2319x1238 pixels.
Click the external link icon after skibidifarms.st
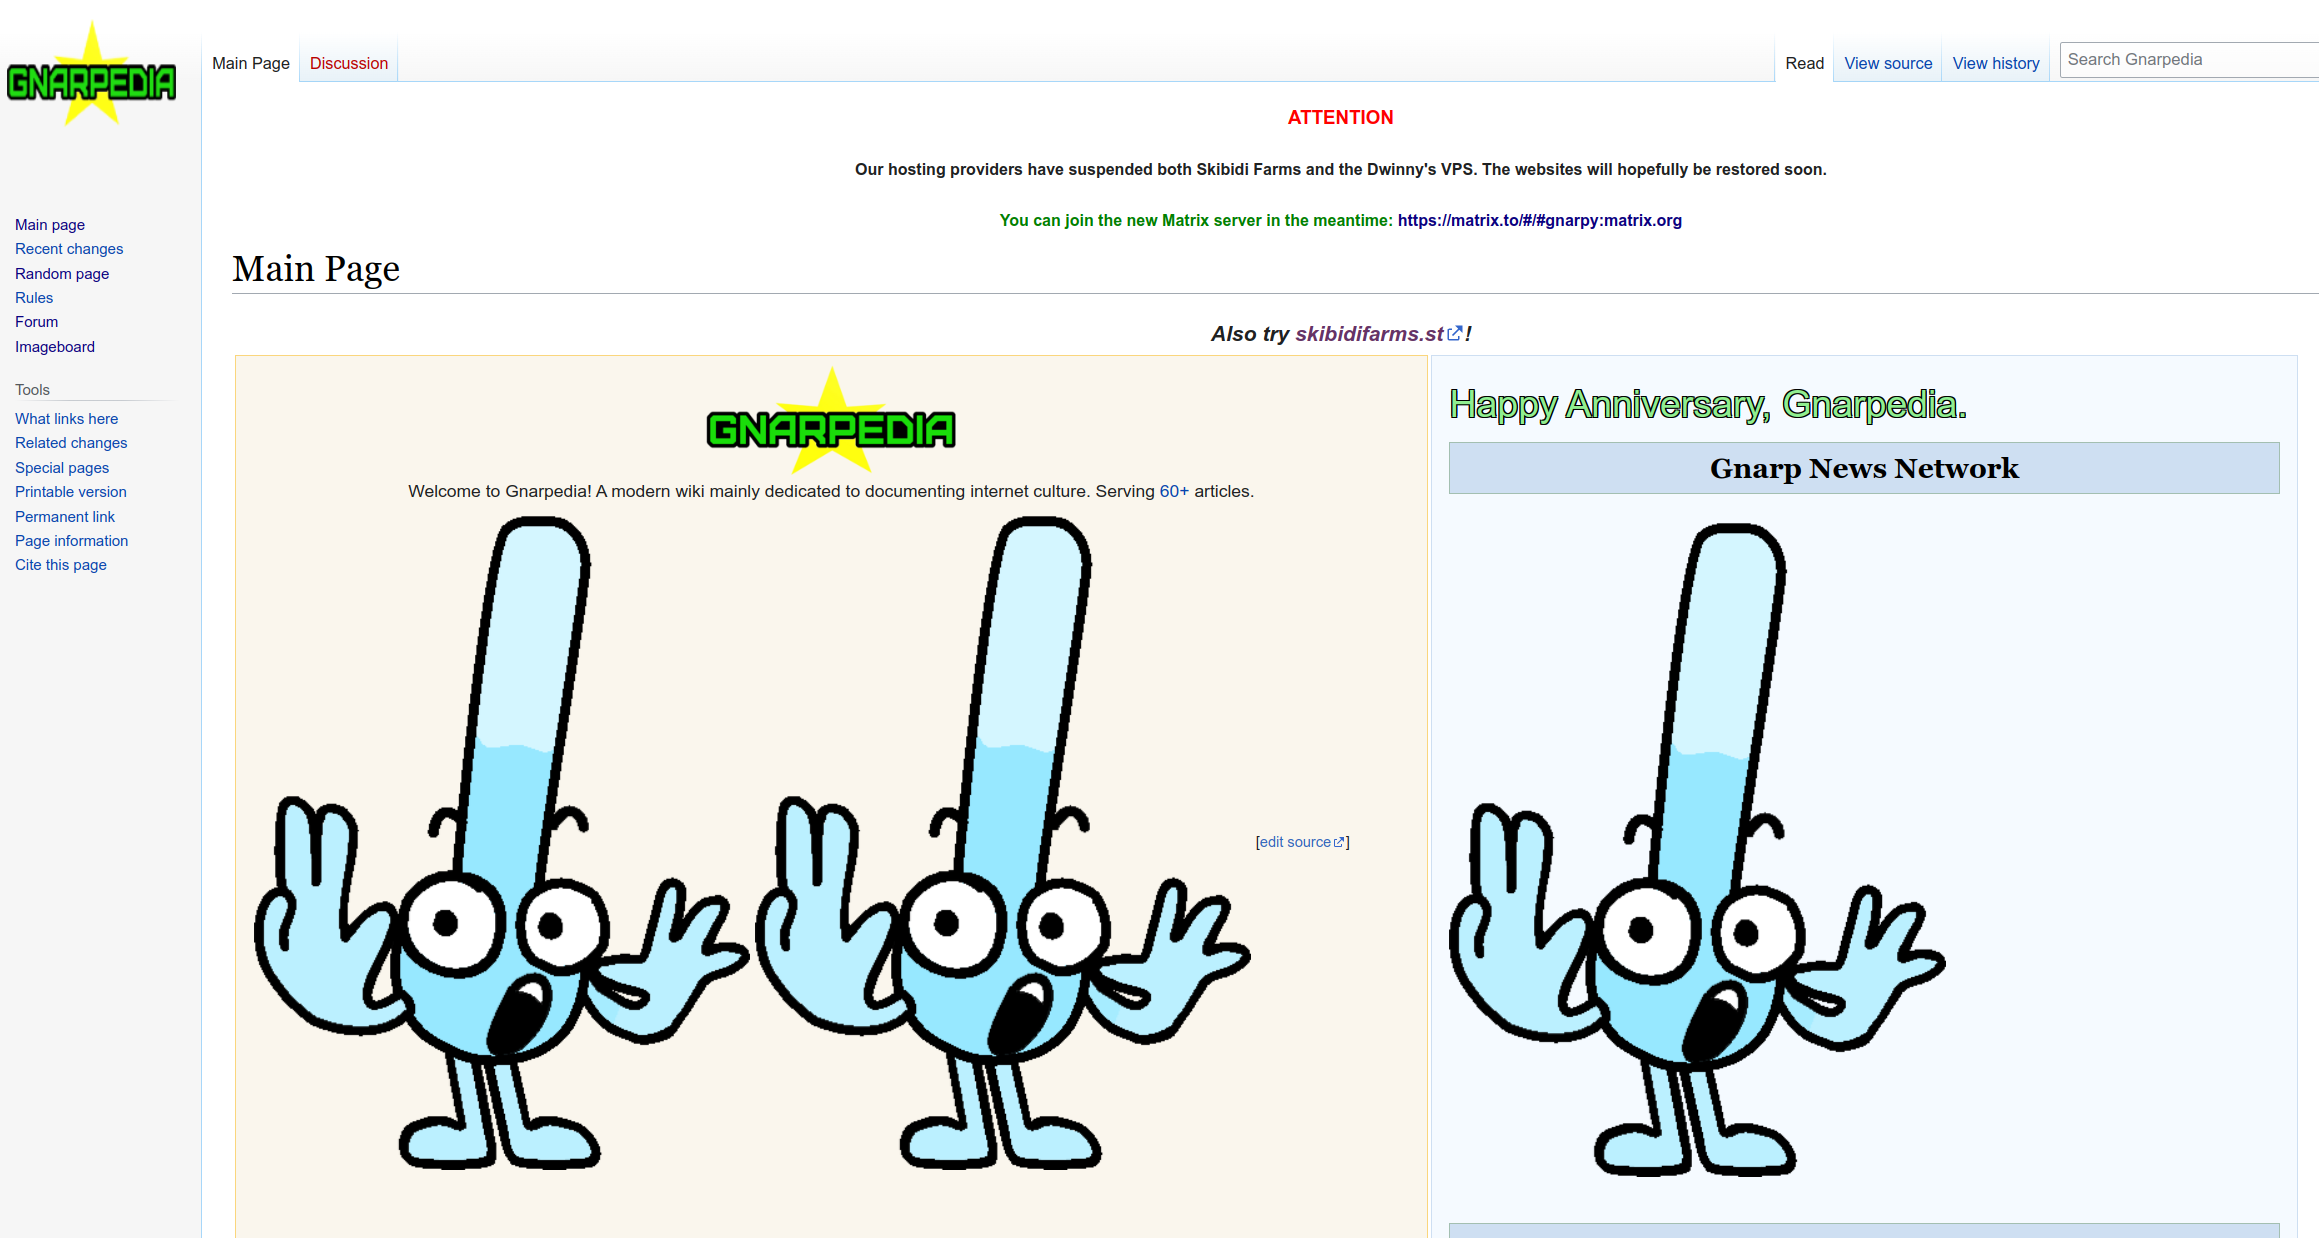(x=1455, y=334)
